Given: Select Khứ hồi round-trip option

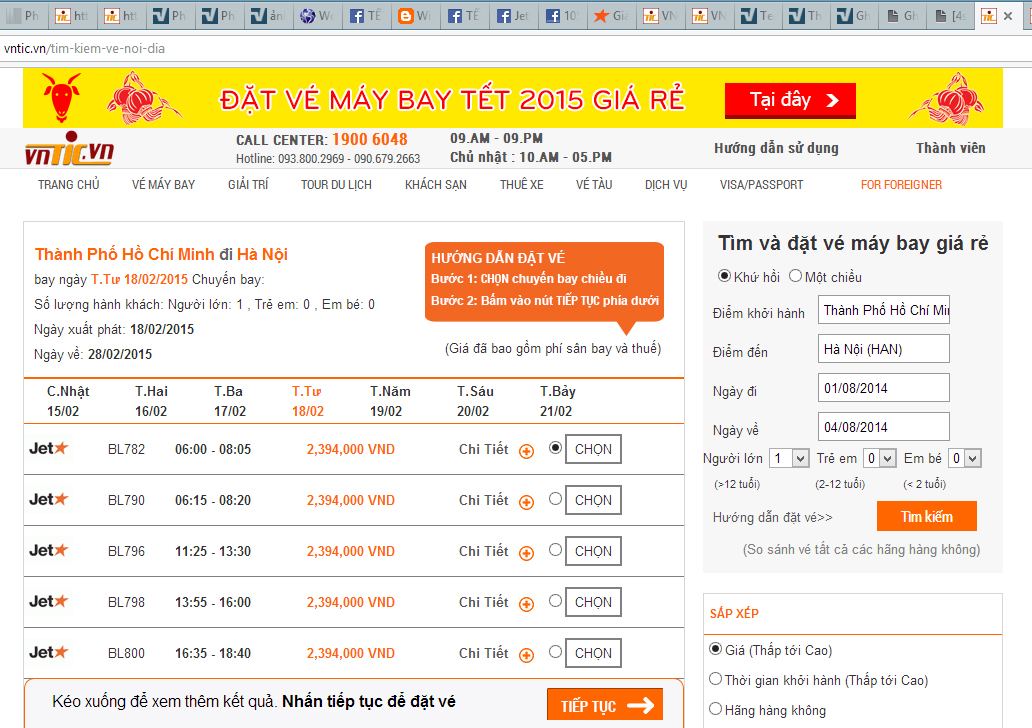Looking at the screenshot, I should pos(724,276).
